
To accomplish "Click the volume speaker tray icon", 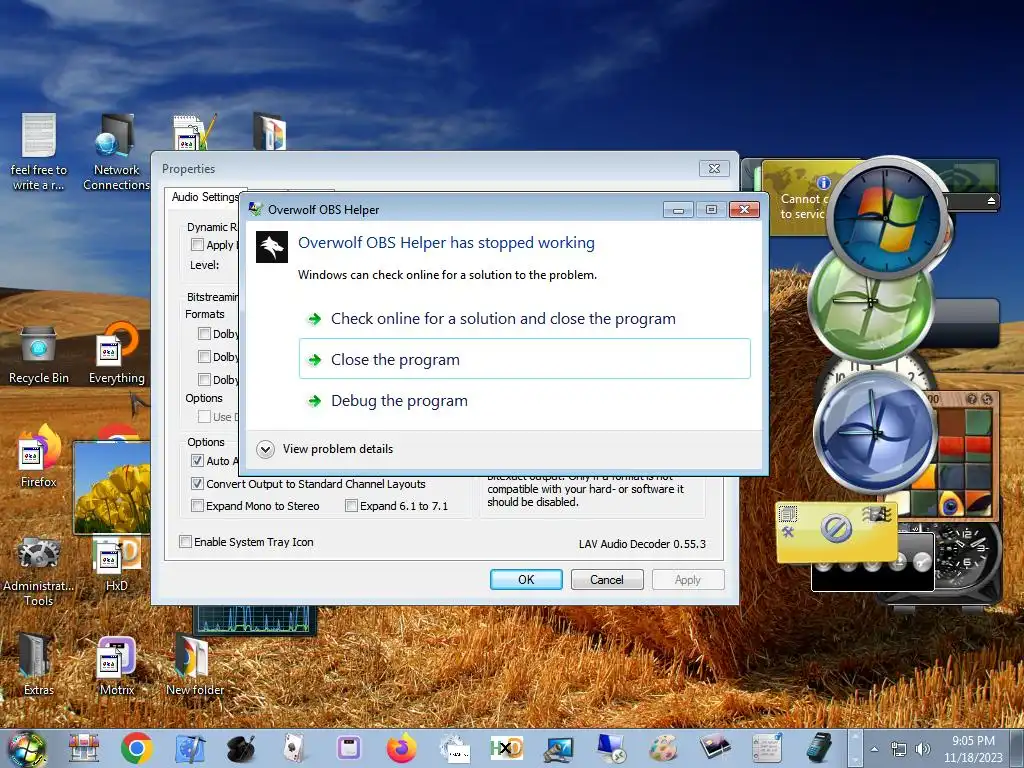I will pos(922,749).
